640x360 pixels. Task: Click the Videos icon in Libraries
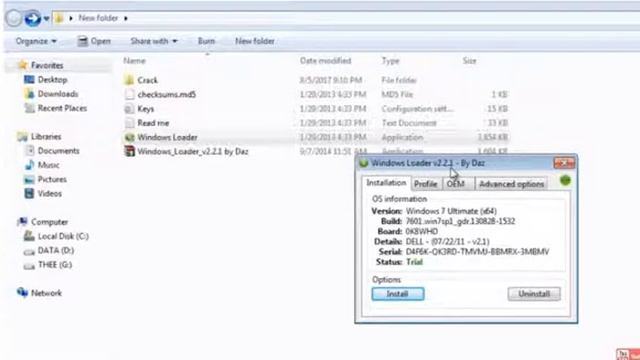[x=29, y=193]
